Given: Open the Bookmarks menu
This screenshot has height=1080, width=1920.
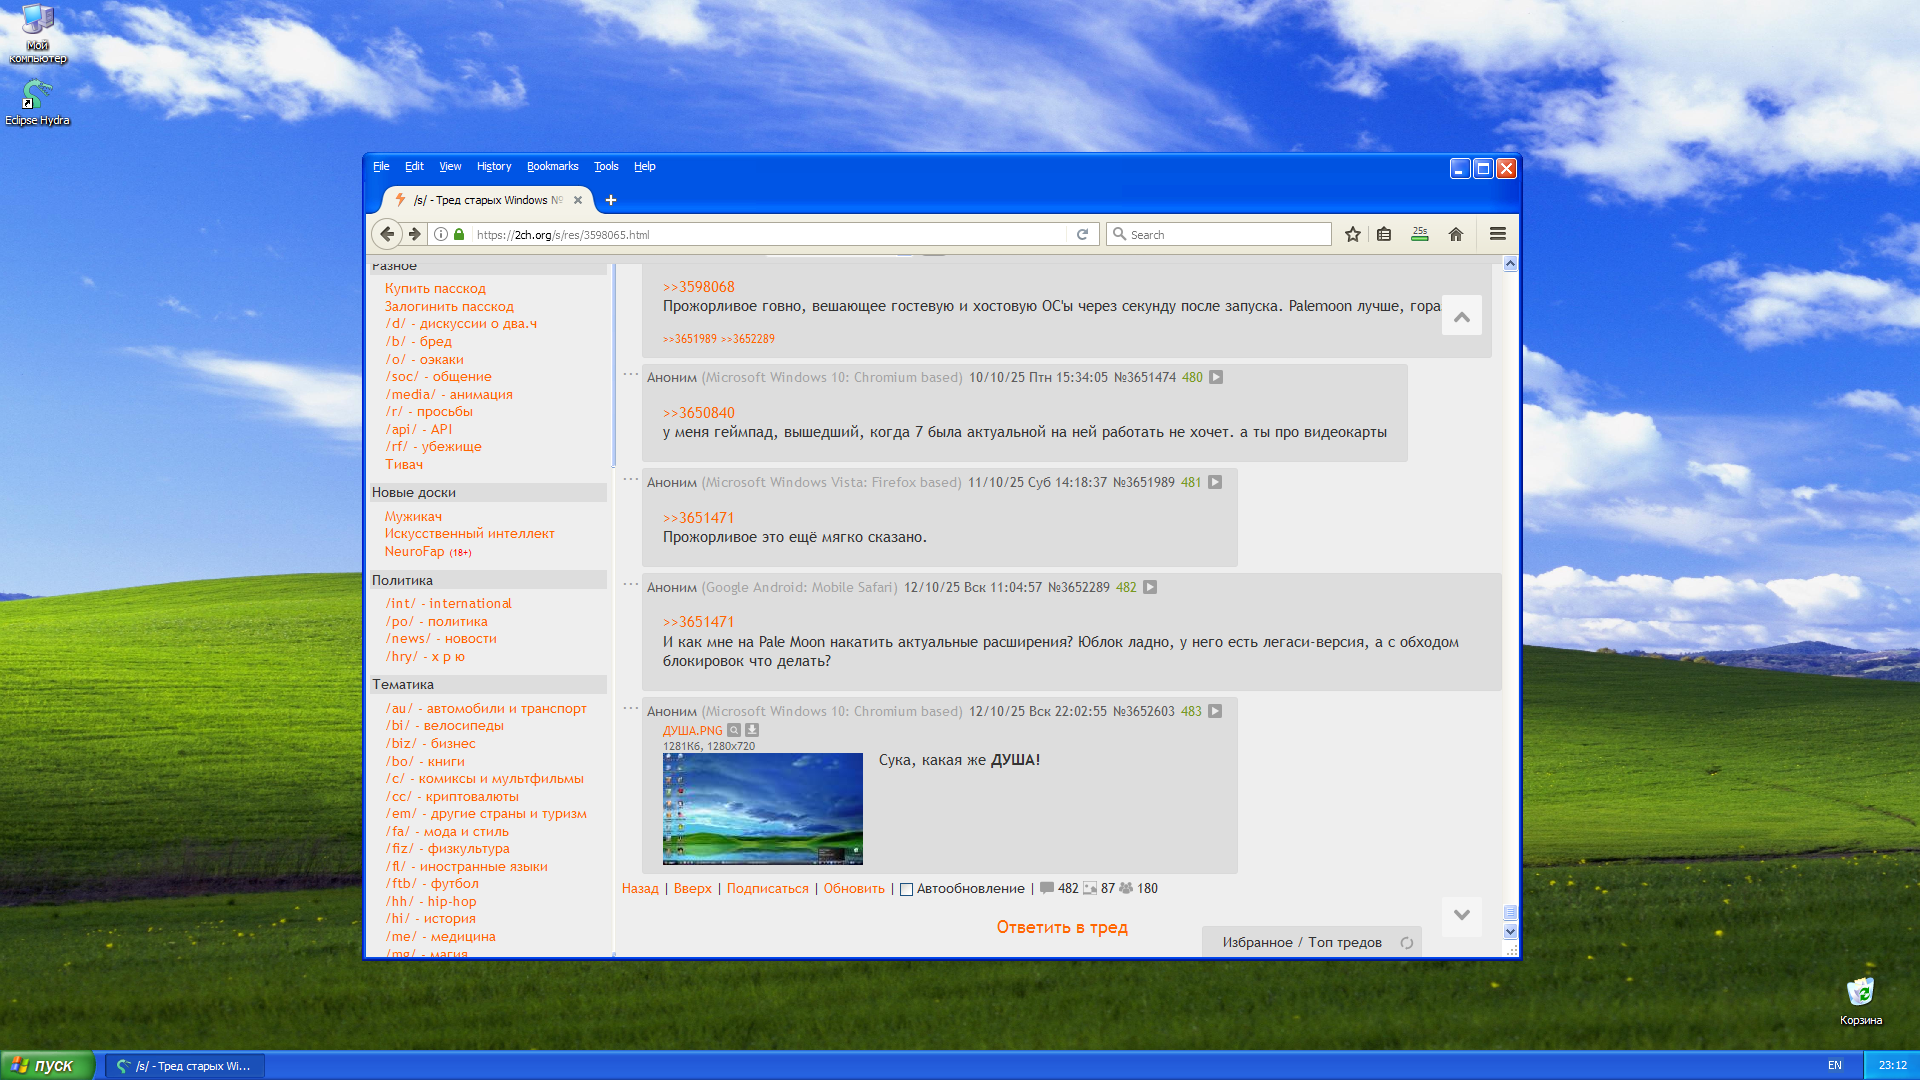Looking at the screenshot, I should [552, 166].
